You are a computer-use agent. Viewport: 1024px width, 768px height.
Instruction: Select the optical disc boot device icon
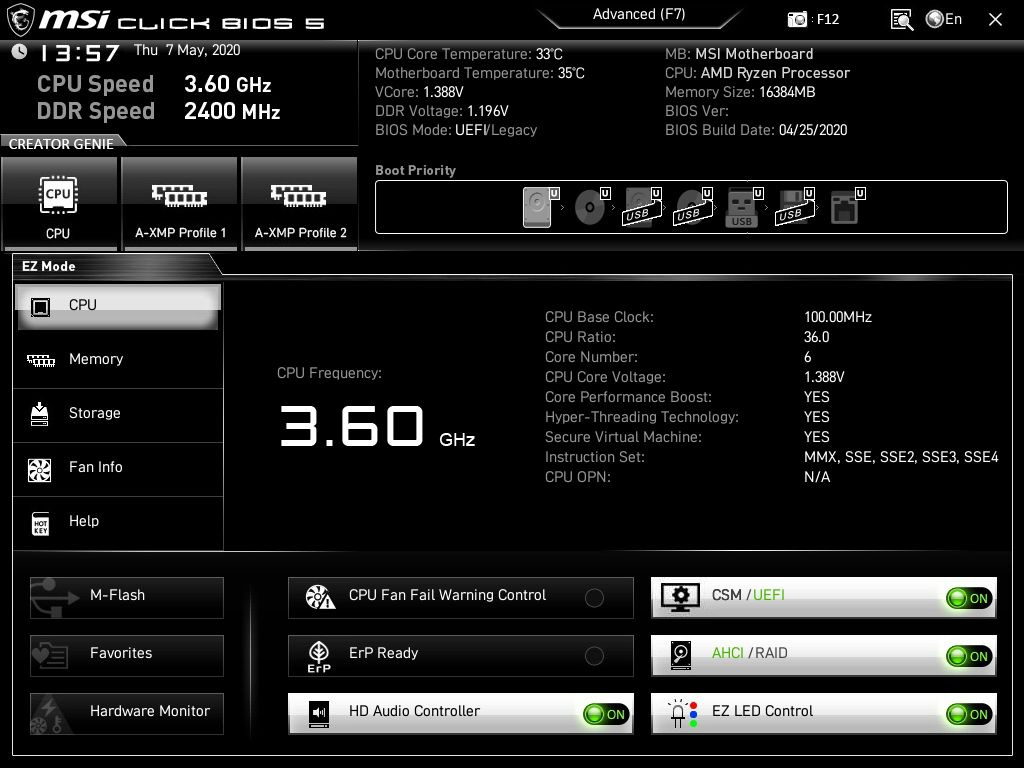[x=590, y=207]
